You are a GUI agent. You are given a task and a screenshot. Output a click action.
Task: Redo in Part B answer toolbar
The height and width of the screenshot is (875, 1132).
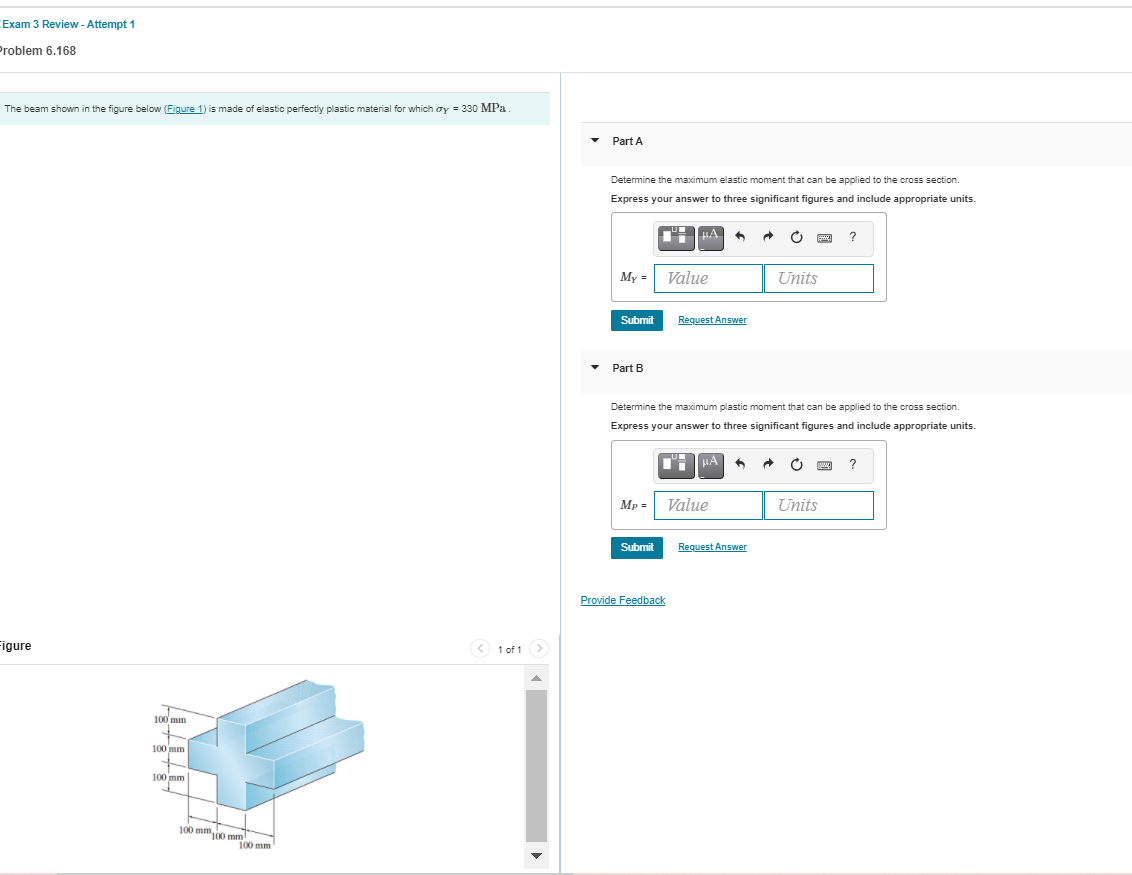click(x=768, y=464)
